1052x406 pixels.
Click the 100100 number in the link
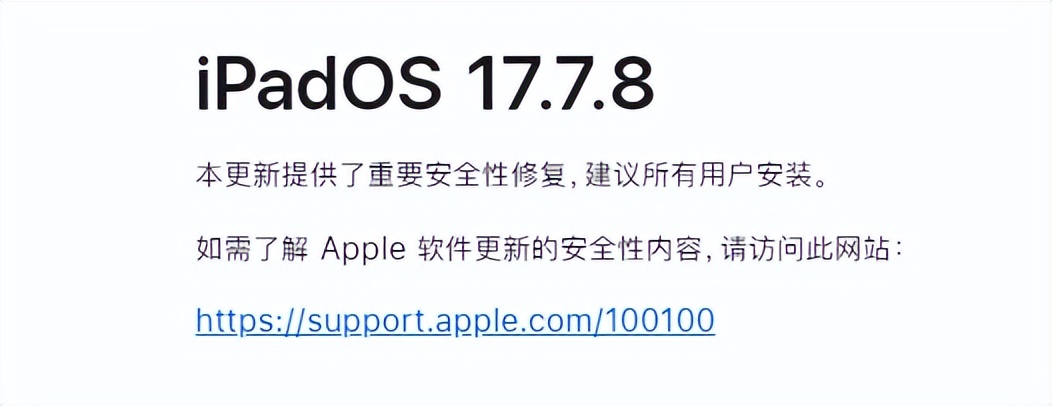(660, 320)
